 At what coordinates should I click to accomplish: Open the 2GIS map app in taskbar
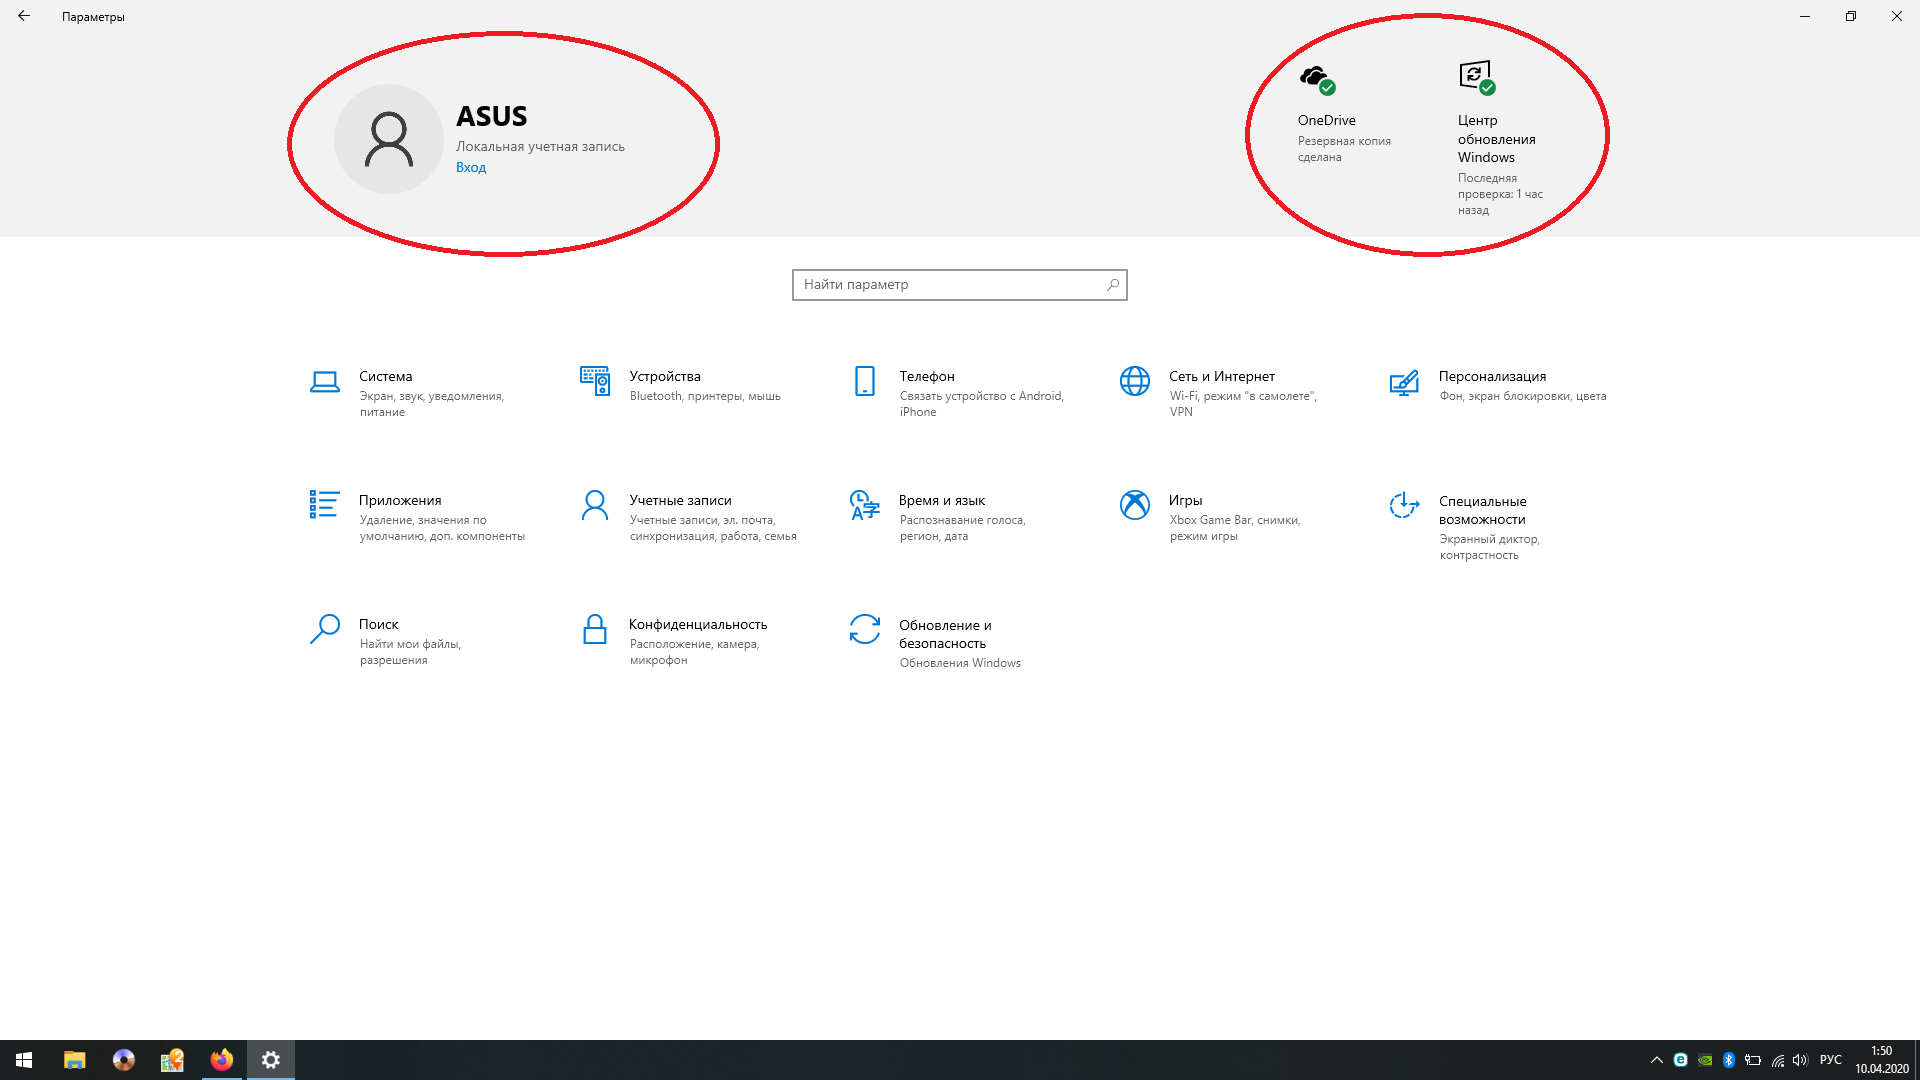[x=172, y=1060]
